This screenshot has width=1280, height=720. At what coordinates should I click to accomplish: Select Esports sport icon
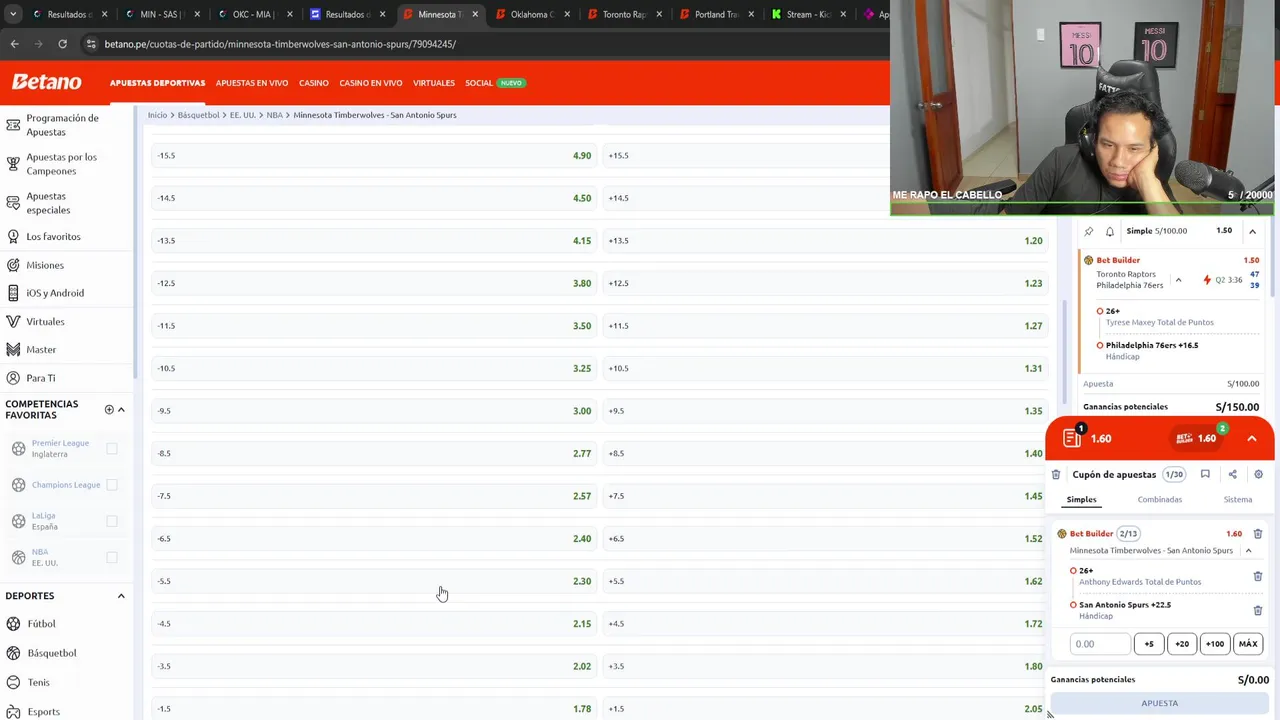point(13,711)
